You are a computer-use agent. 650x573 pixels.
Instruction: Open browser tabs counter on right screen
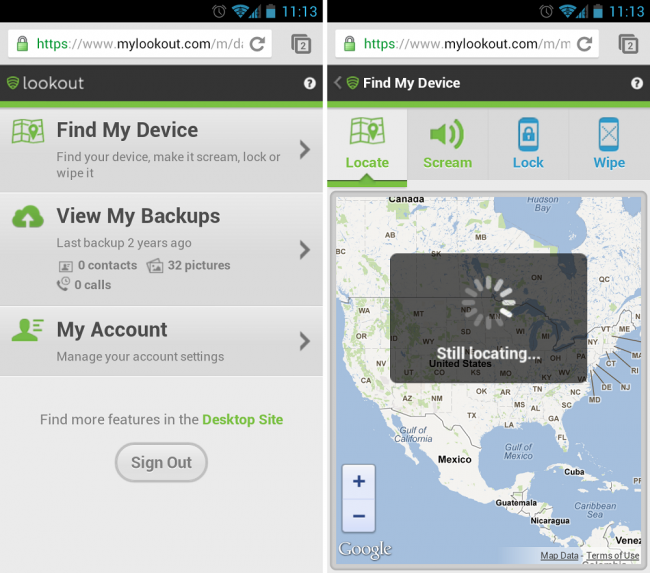tap(628, 44)
